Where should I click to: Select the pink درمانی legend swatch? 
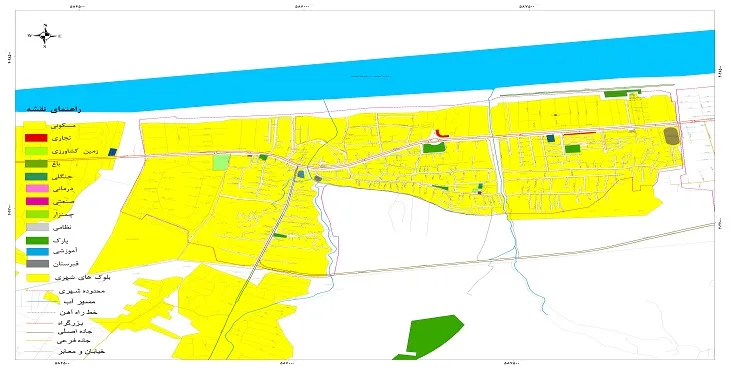point(37,188)
